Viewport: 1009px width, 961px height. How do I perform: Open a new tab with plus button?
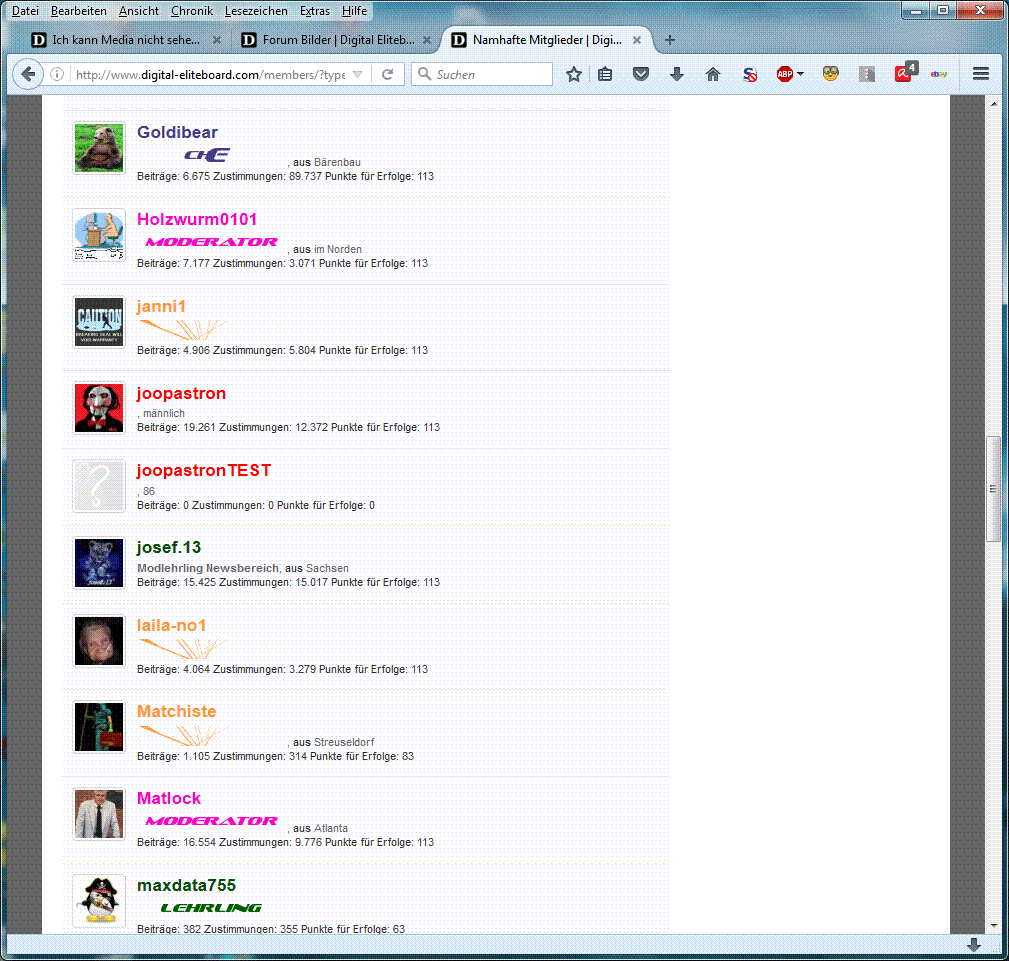(669, 40)
